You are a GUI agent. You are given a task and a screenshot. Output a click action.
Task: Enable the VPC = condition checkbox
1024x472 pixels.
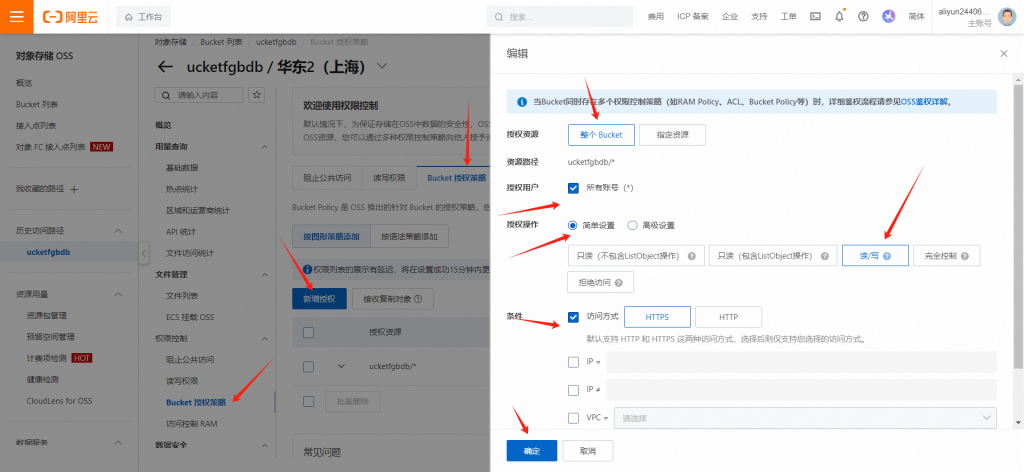573,418
